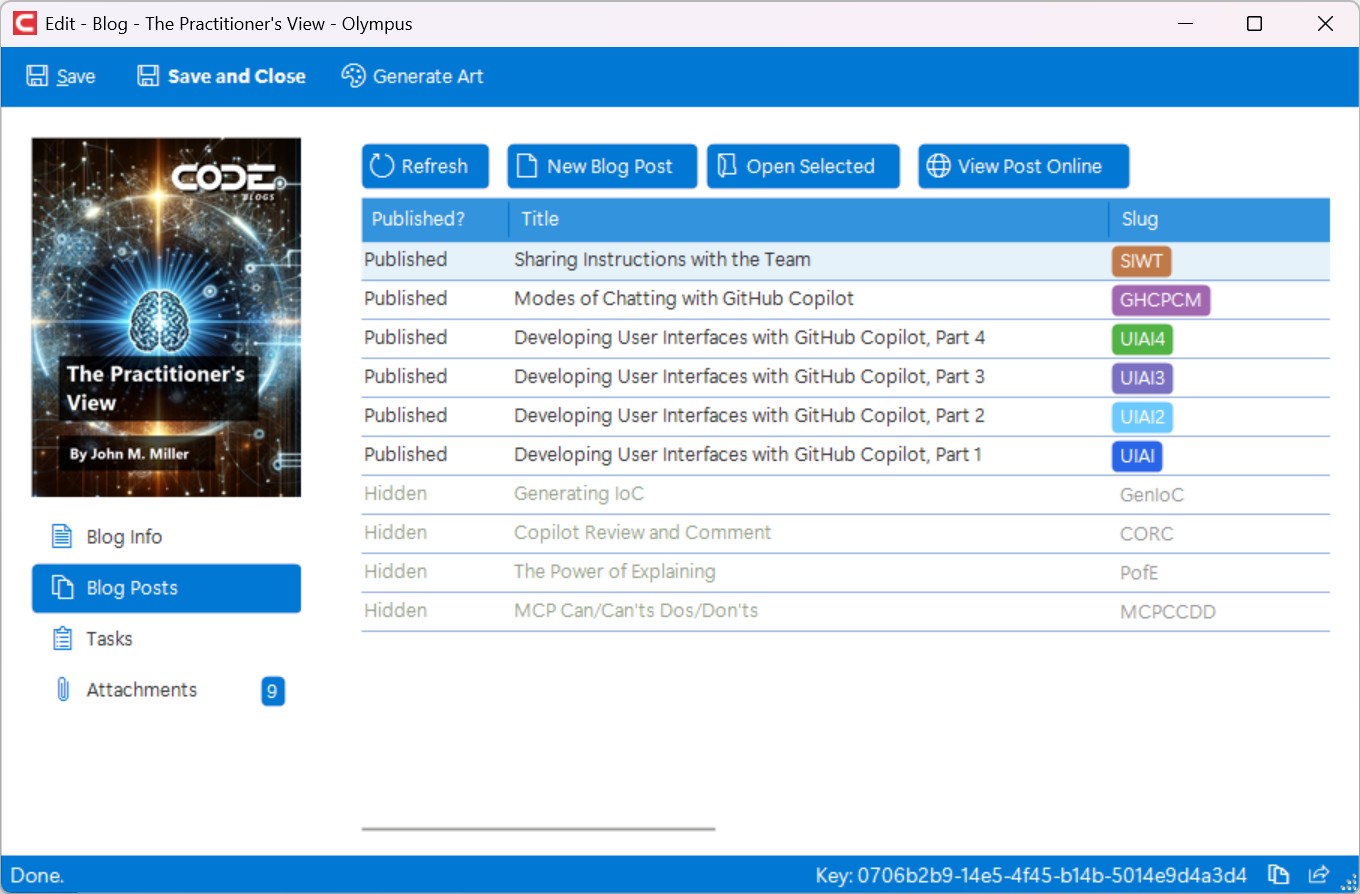Screen dimensions: 1360x894
Task: Click the GenIoC slug text
Action: [x=1152, y=495]
